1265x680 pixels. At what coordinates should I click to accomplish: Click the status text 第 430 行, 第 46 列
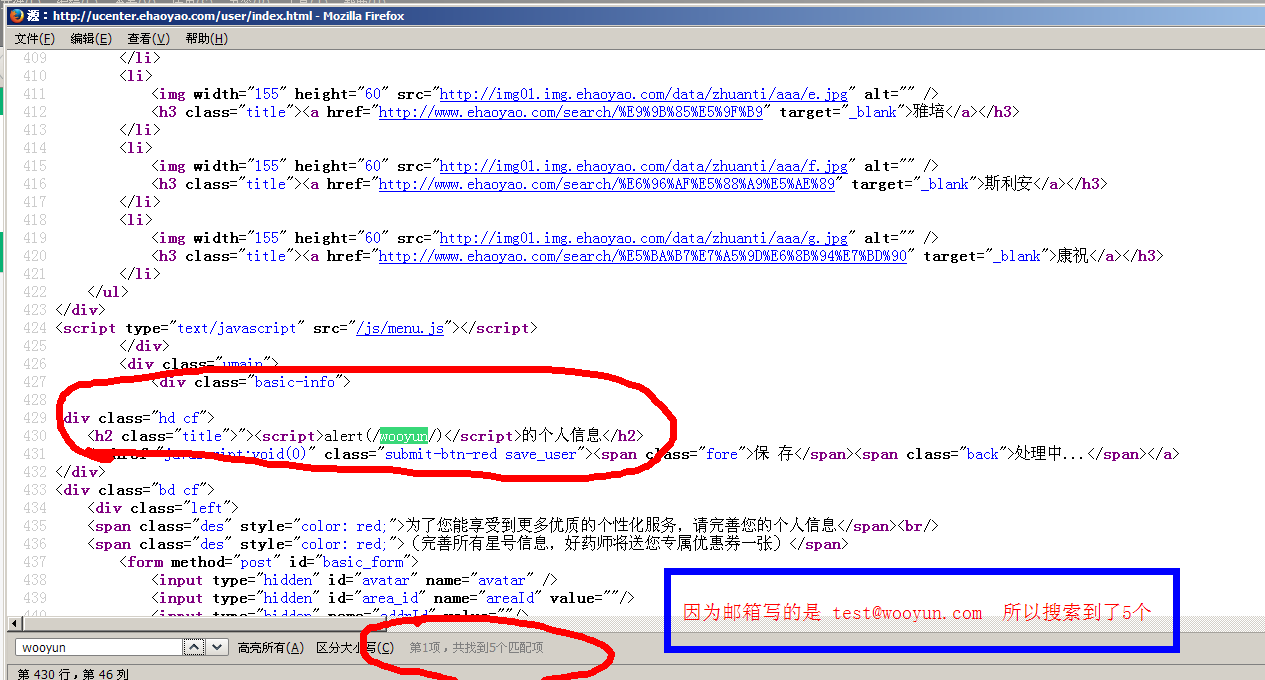click(x=73, y=673)
